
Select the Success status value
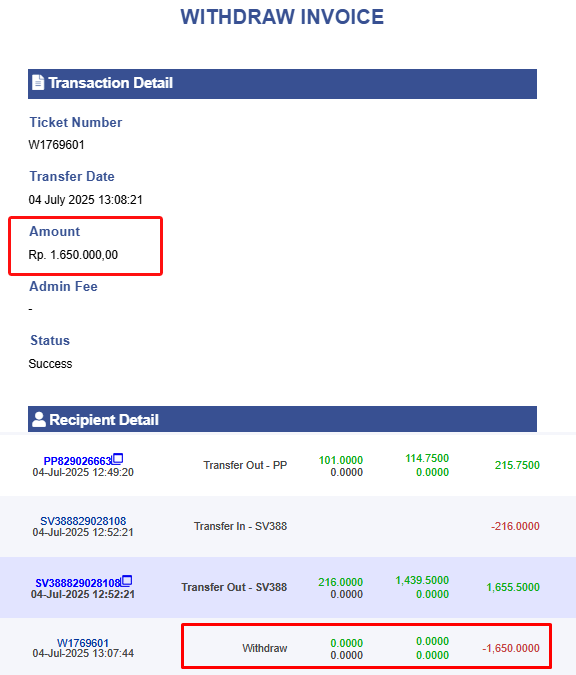50,364
